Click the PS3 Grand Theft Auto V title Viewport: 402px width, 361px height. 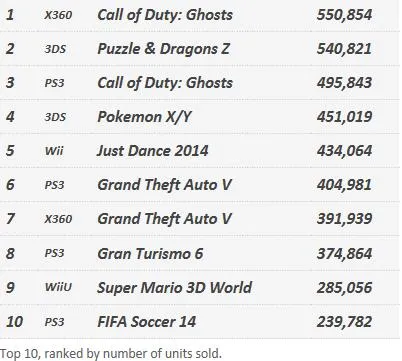click(164, 185)
